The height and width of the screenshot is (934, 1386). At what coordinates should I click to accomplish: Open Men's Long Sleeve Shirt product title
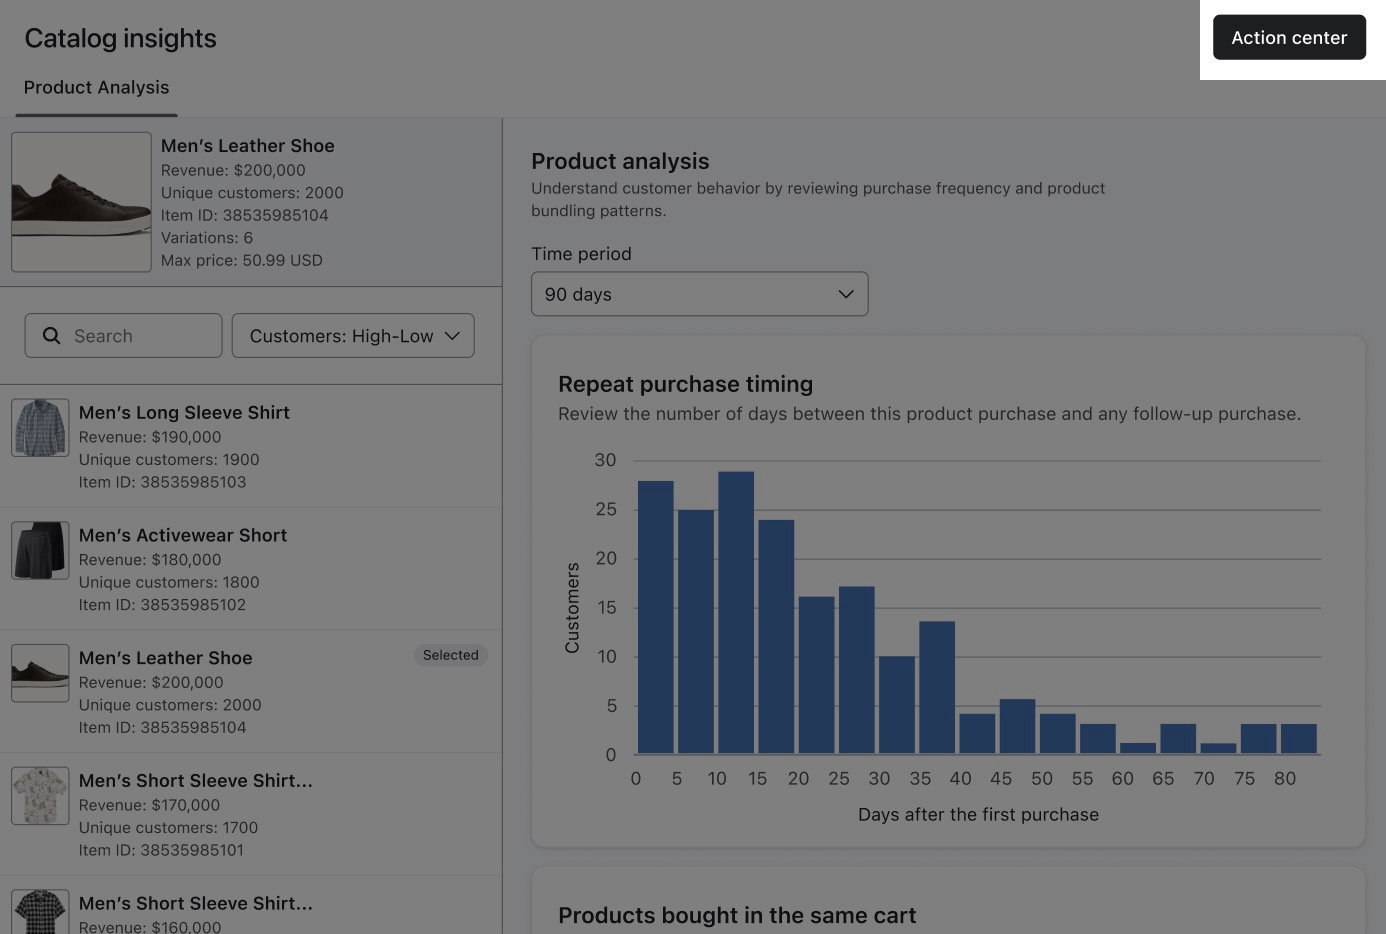[x=184, y=413]
